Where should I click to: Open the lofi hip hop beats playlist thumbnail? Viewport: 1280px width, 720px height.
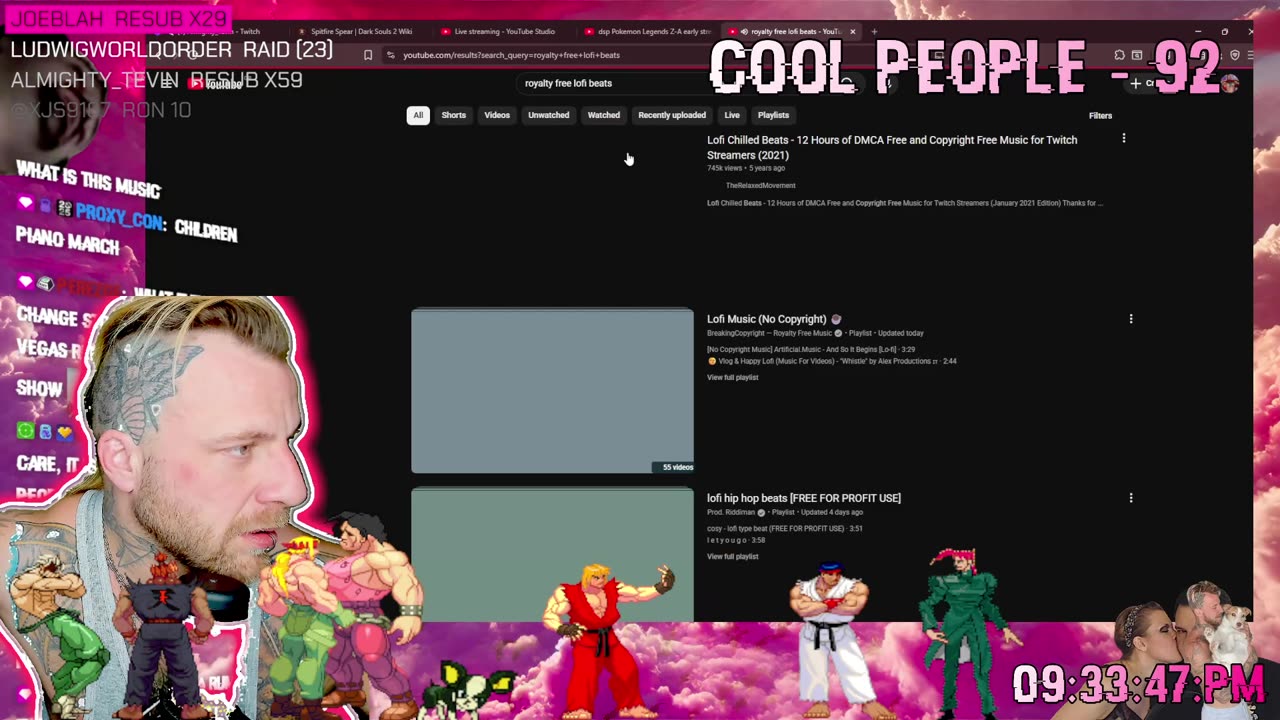pos(552,555)
